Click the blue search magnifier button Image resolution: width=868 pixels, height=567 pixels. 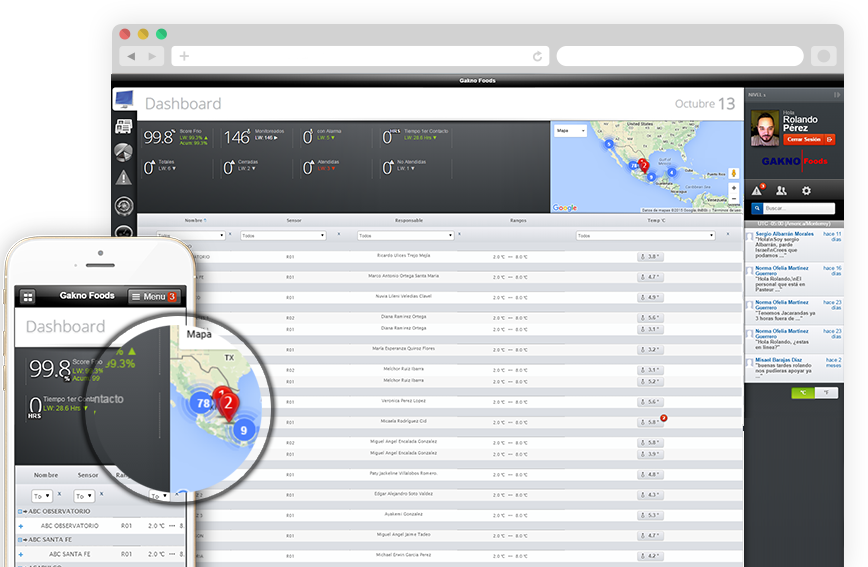click(757, 208)
